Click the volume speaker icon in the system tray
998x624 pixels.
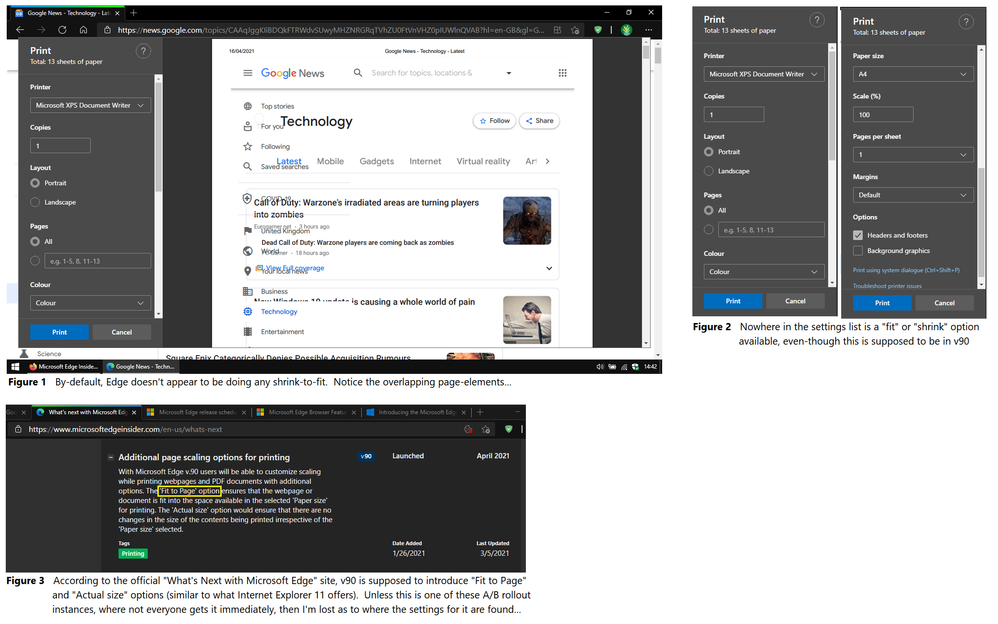coord(600,367)
